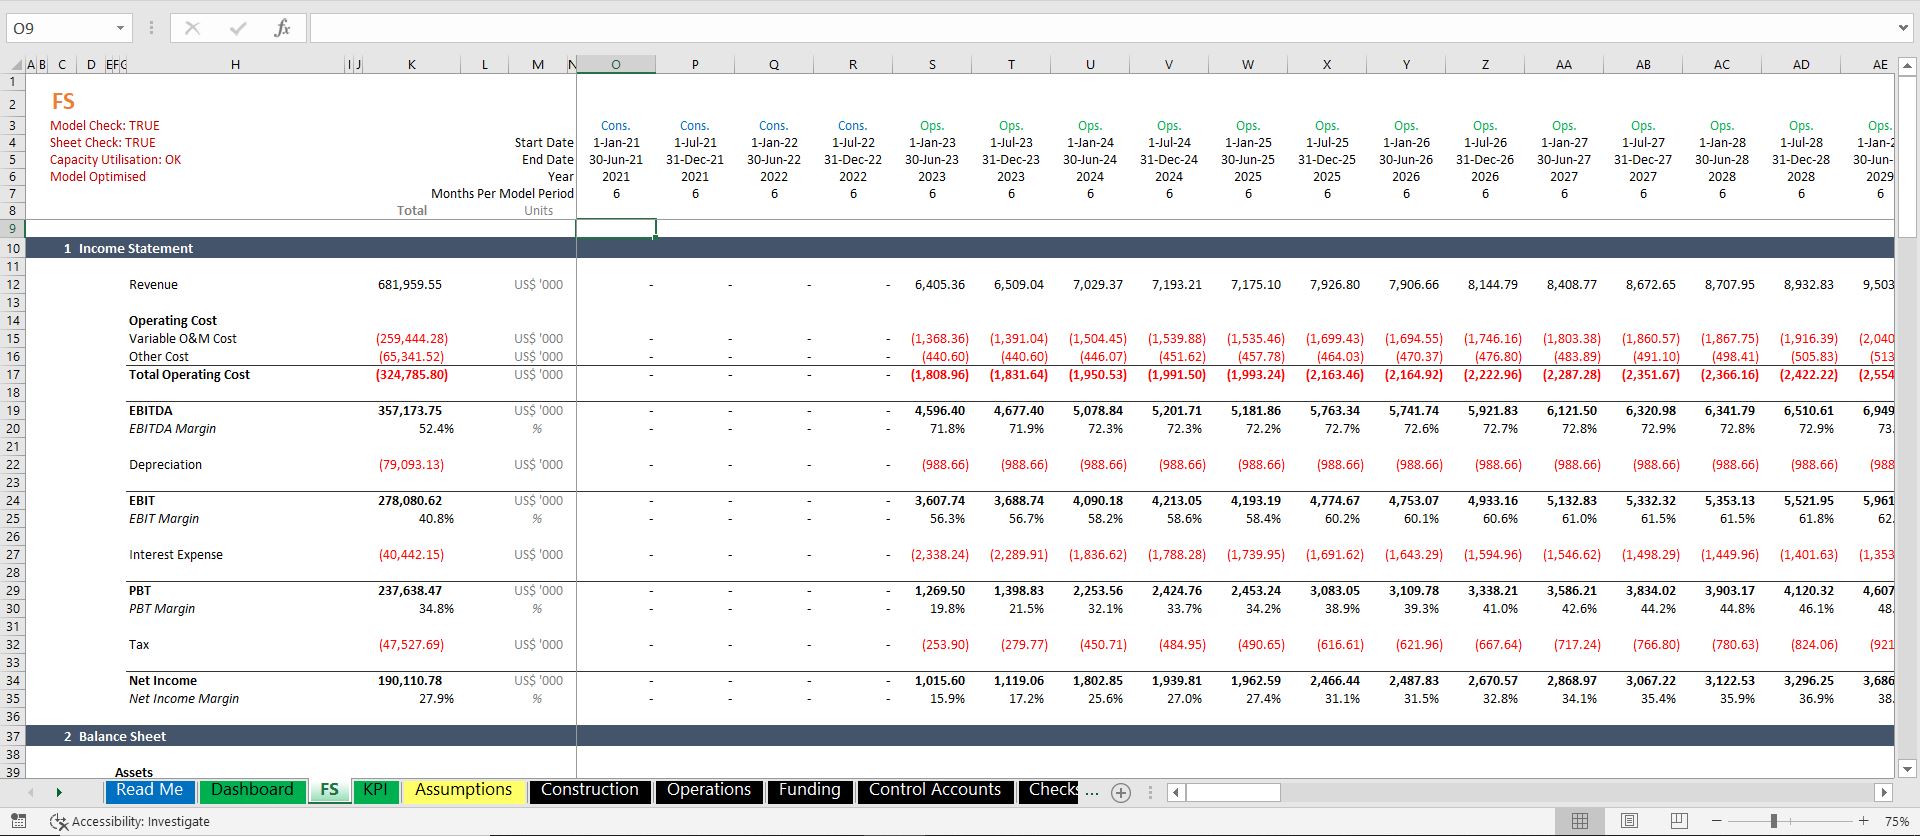Select the FS sheet tab

pyautogui.click(x=329, y=790)
